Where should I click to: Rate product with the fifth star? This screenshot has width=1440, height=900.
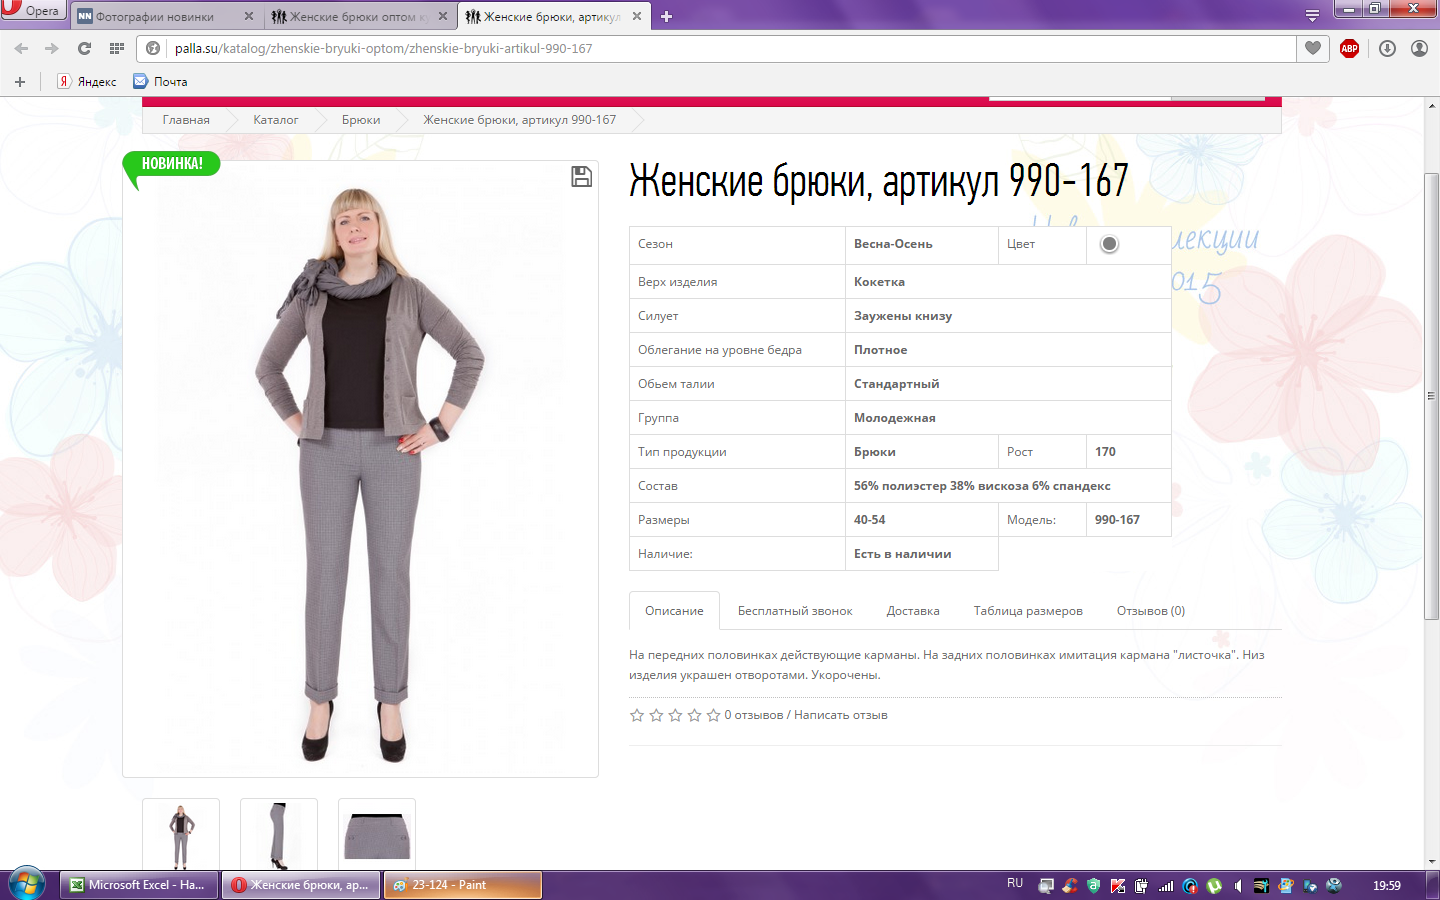[x=713, y=715]
